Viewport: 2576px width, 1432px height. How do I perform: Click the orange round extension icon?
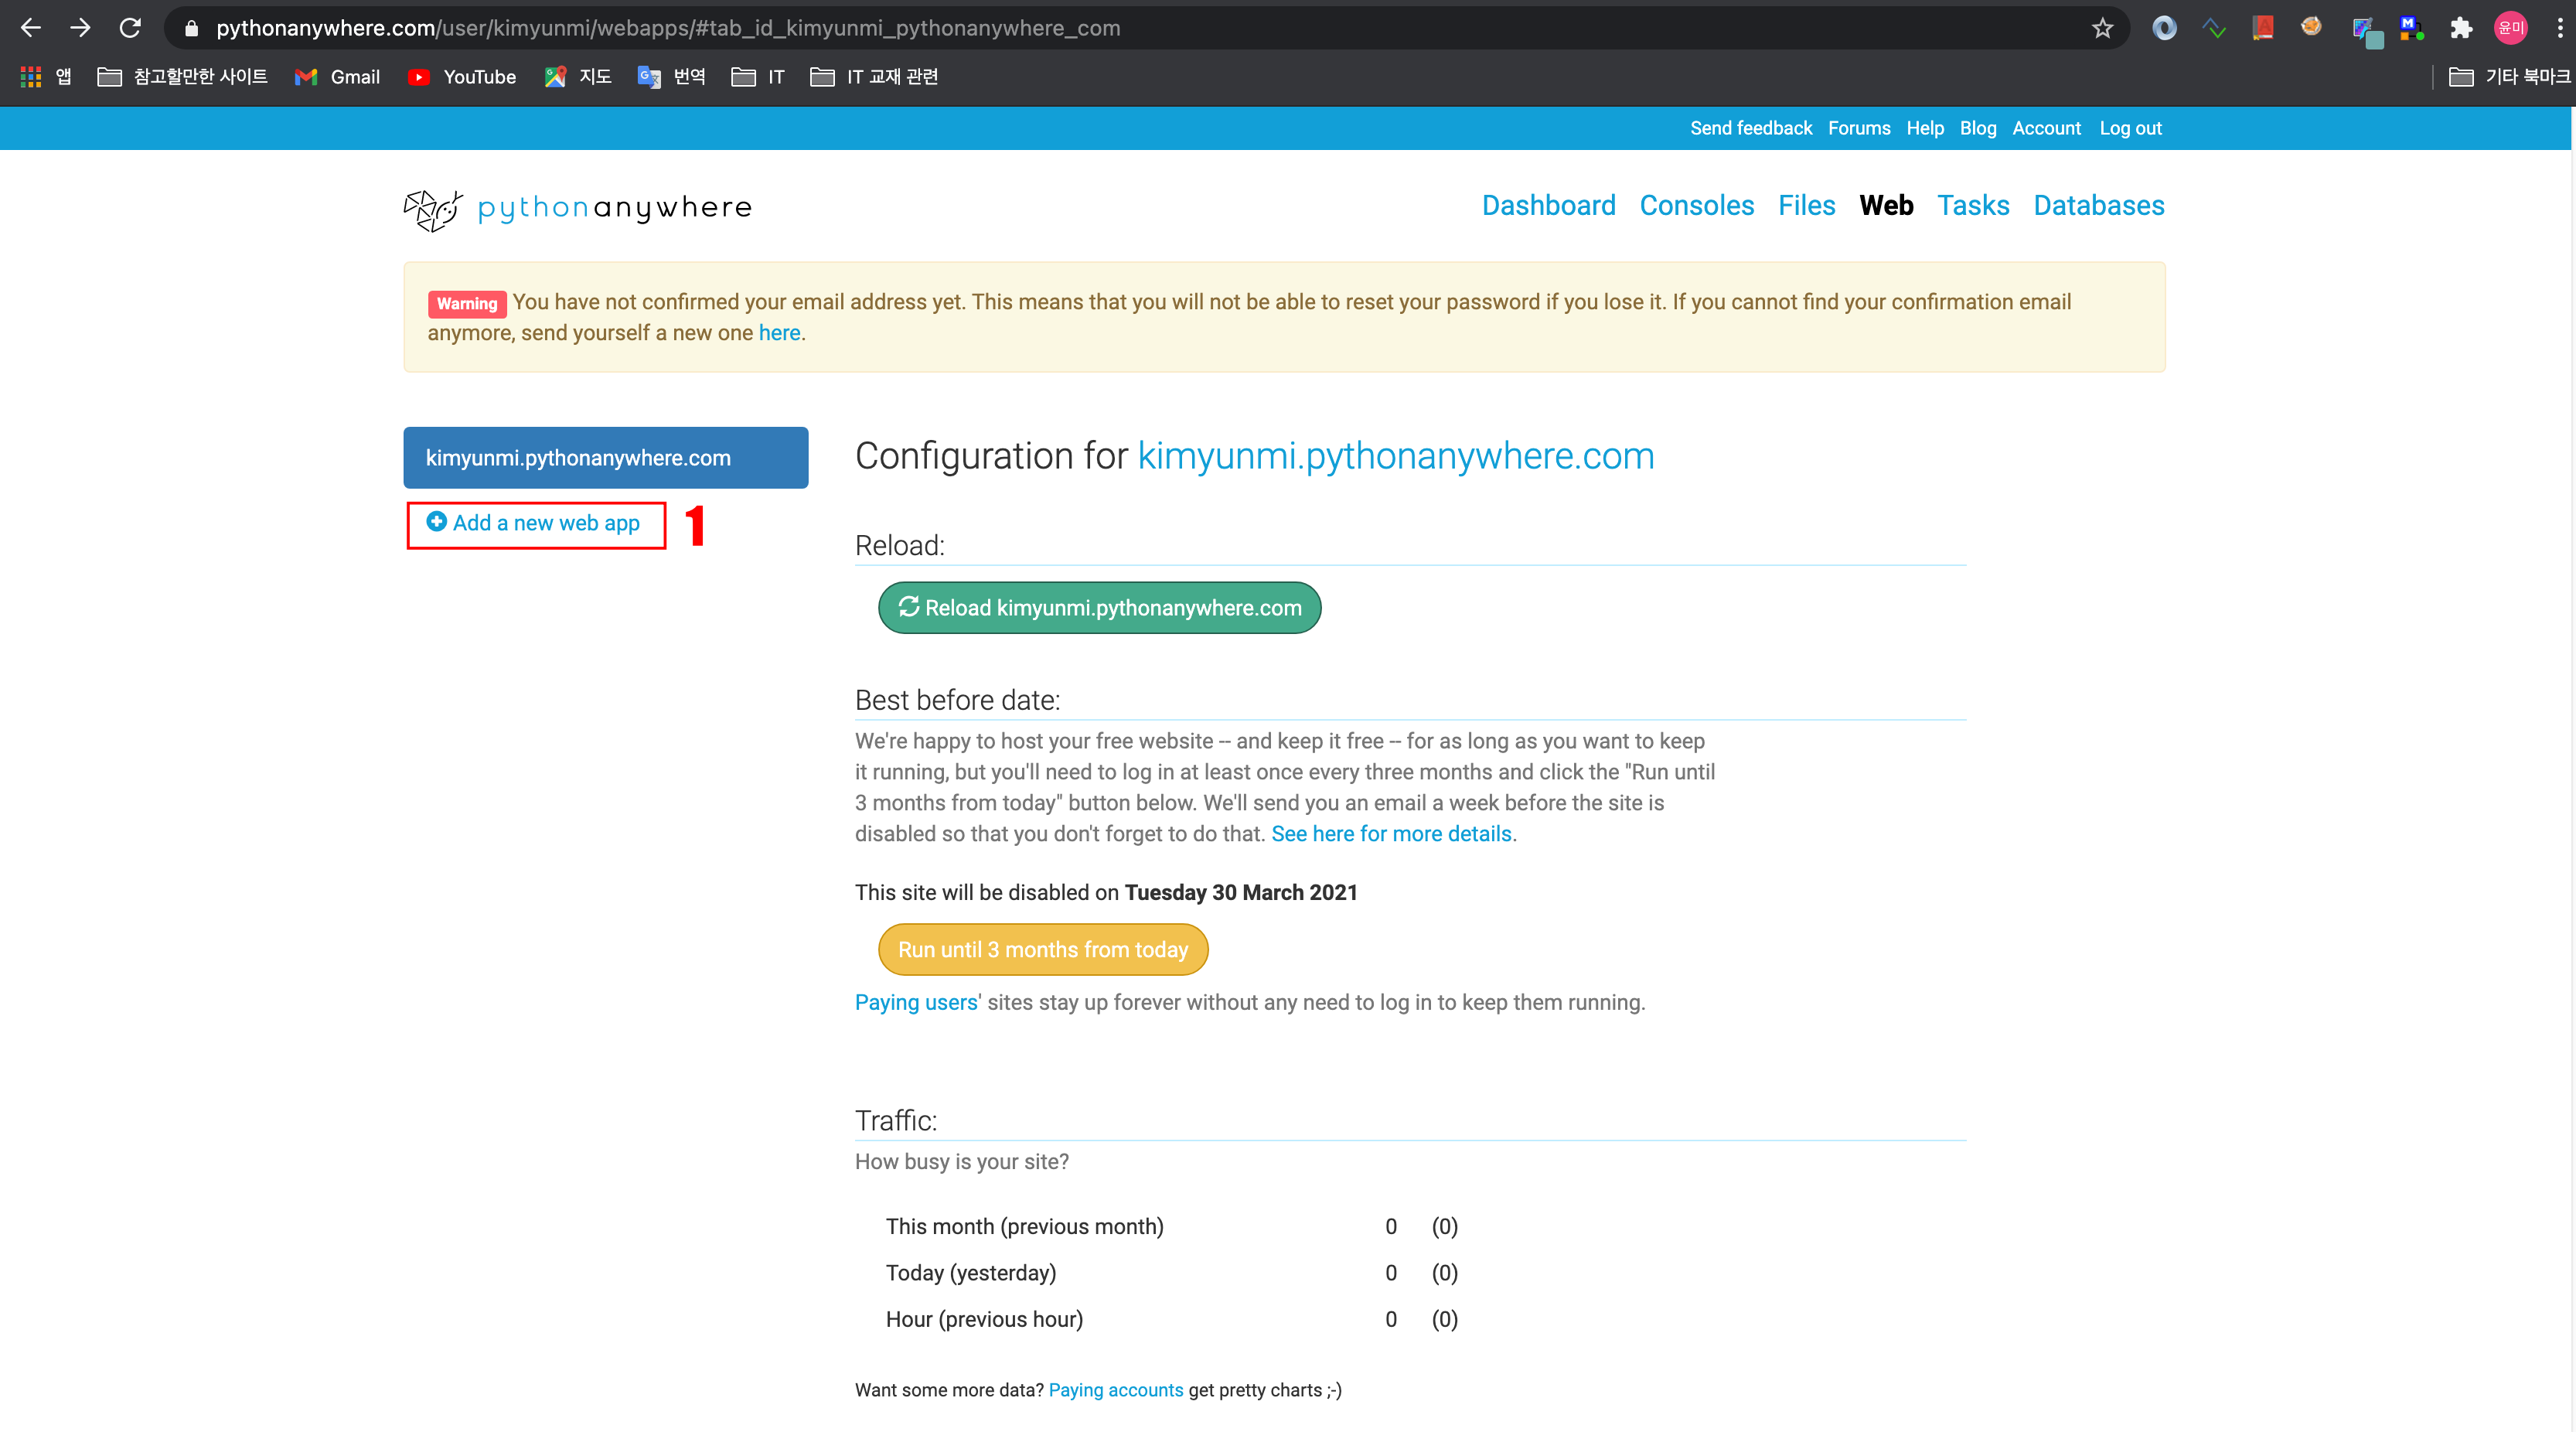coord(2311,28)
